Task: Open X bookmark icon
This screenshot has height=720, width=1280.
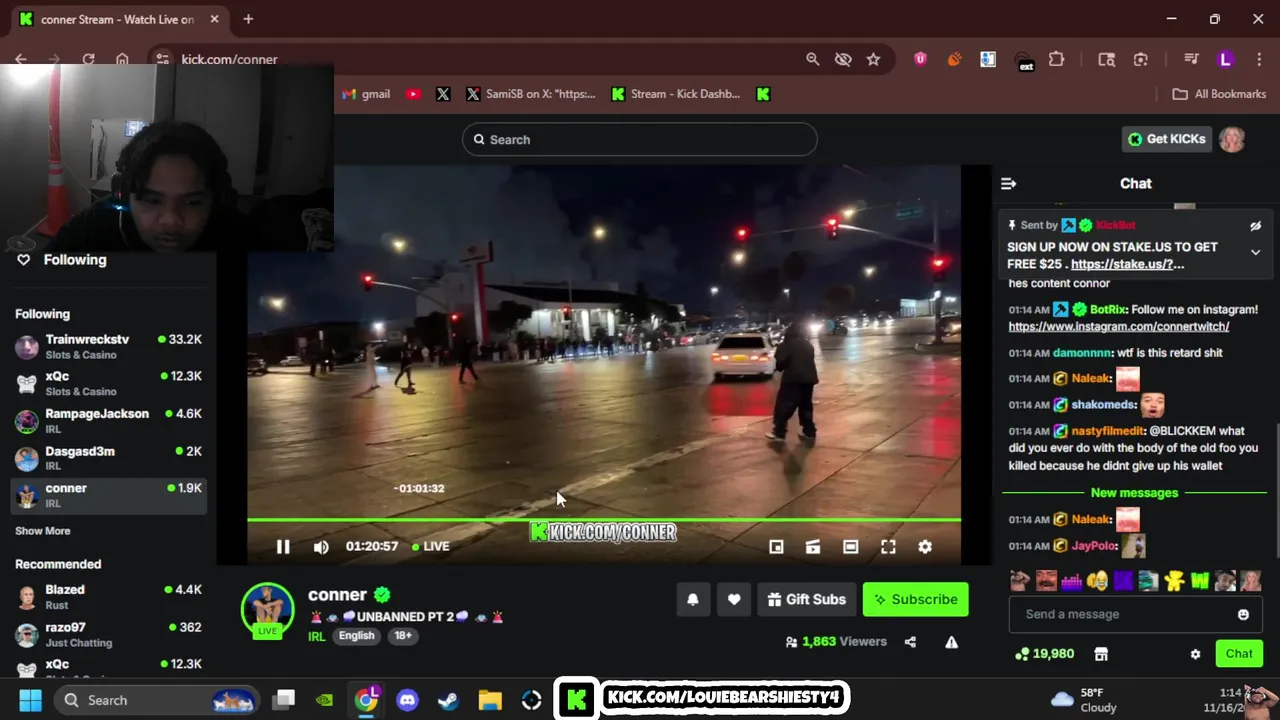Action: (443, 94)
